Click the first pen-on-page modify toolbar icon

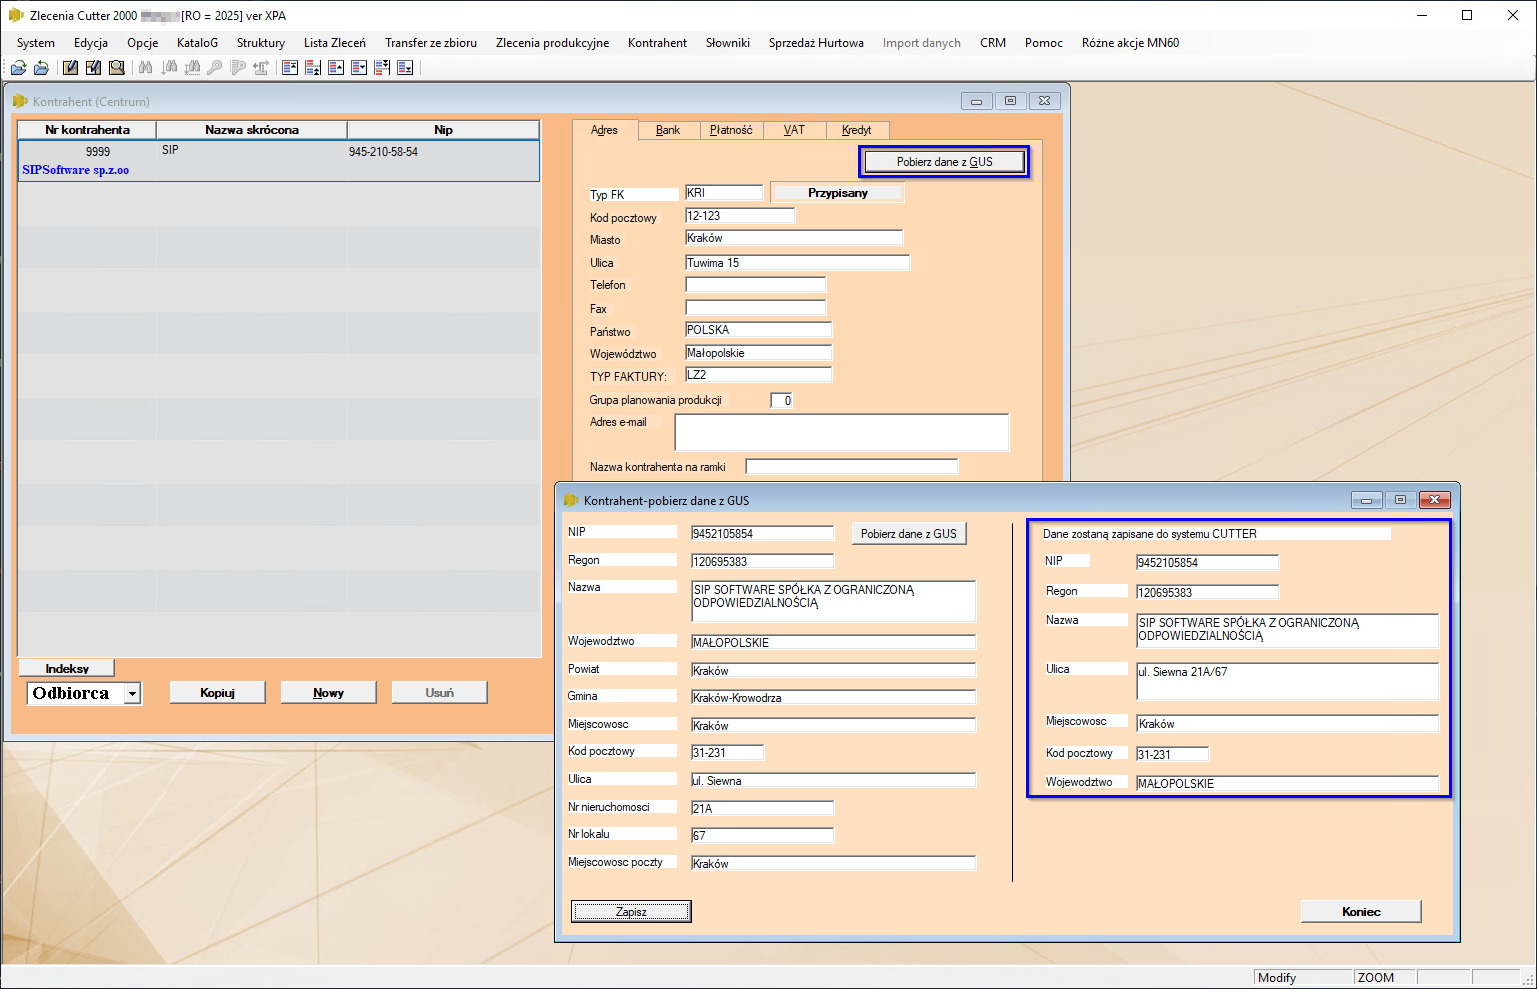point(70,68)
